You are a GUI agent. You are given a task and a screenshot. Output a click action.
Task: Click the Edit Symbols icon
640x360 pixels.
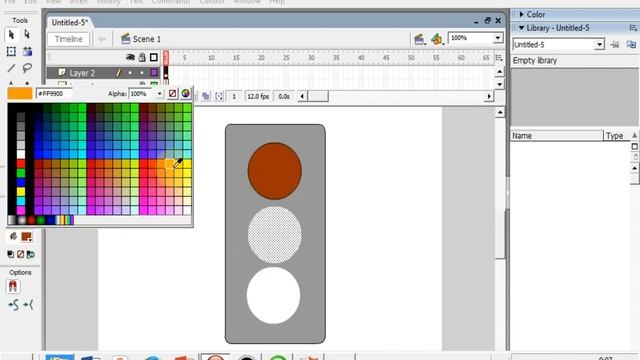pyautogui.click(x=437, y=39)
